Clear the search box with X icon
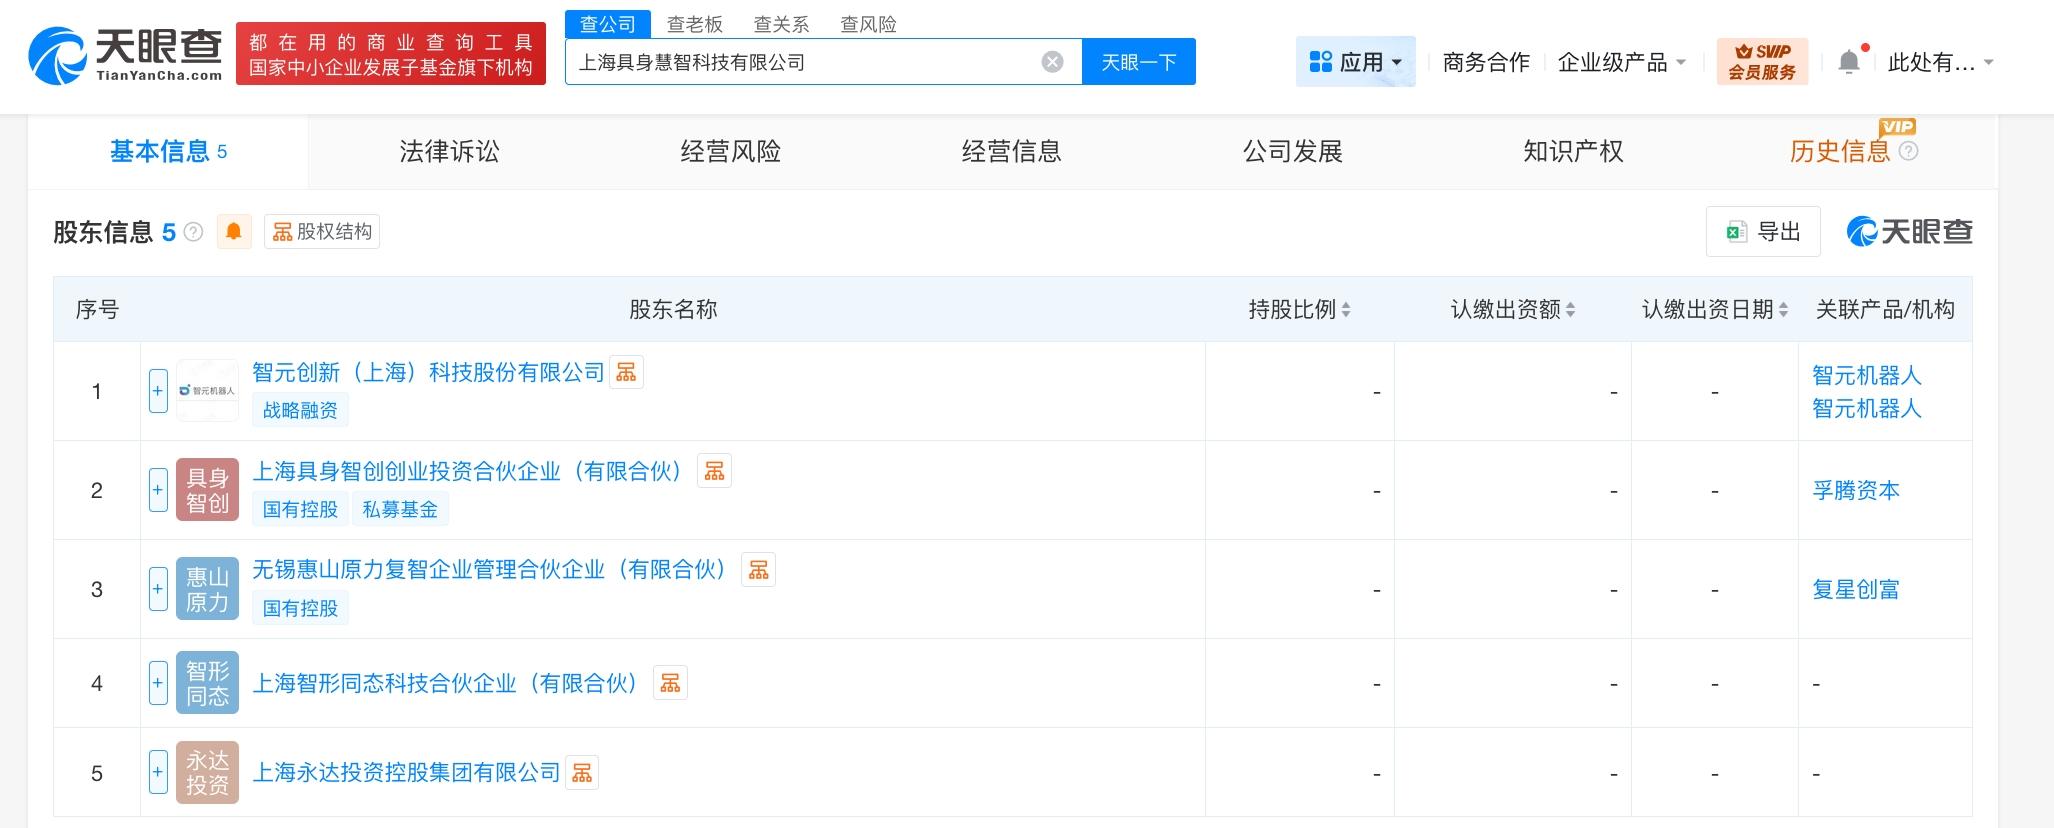Screen dimensions: 2054x828 point(1052,62)
